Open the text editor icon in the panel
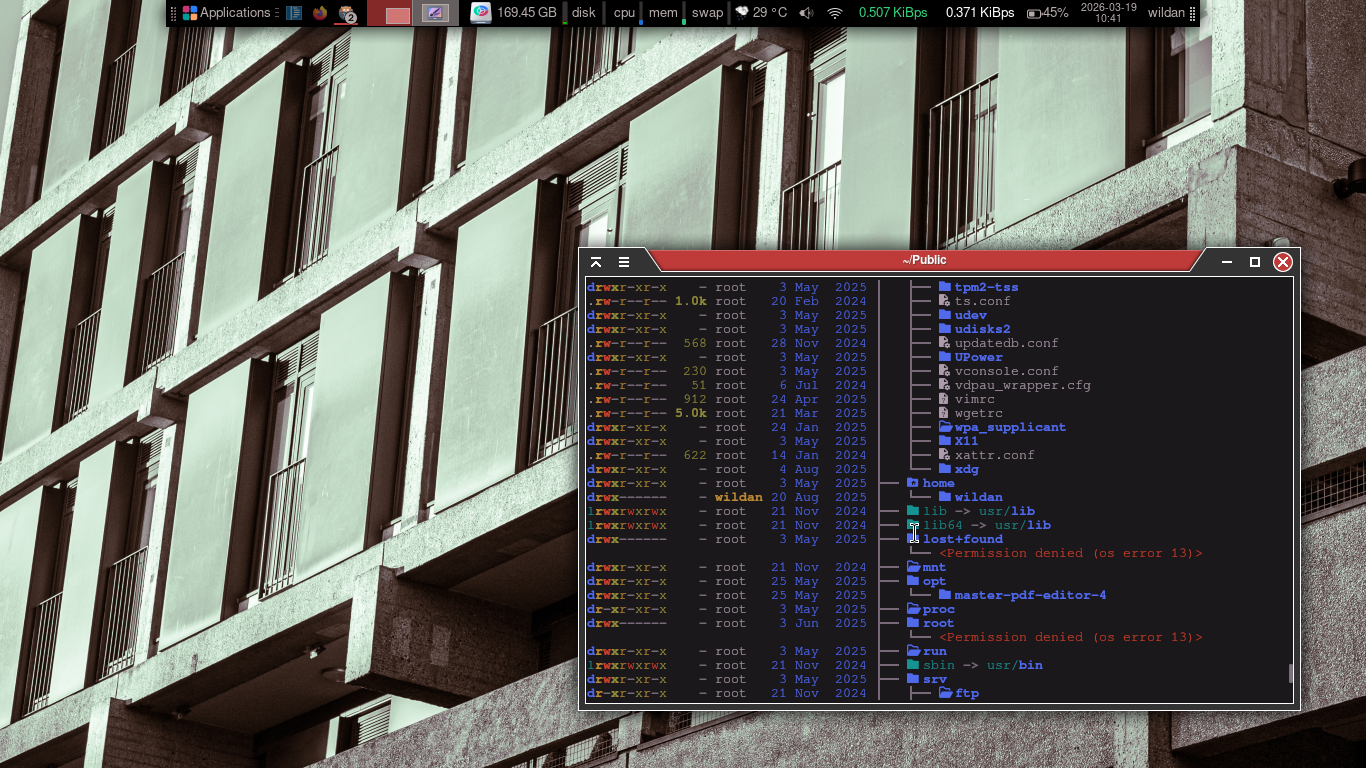This screenshot has height=768, width=1366. click(293, 13)
